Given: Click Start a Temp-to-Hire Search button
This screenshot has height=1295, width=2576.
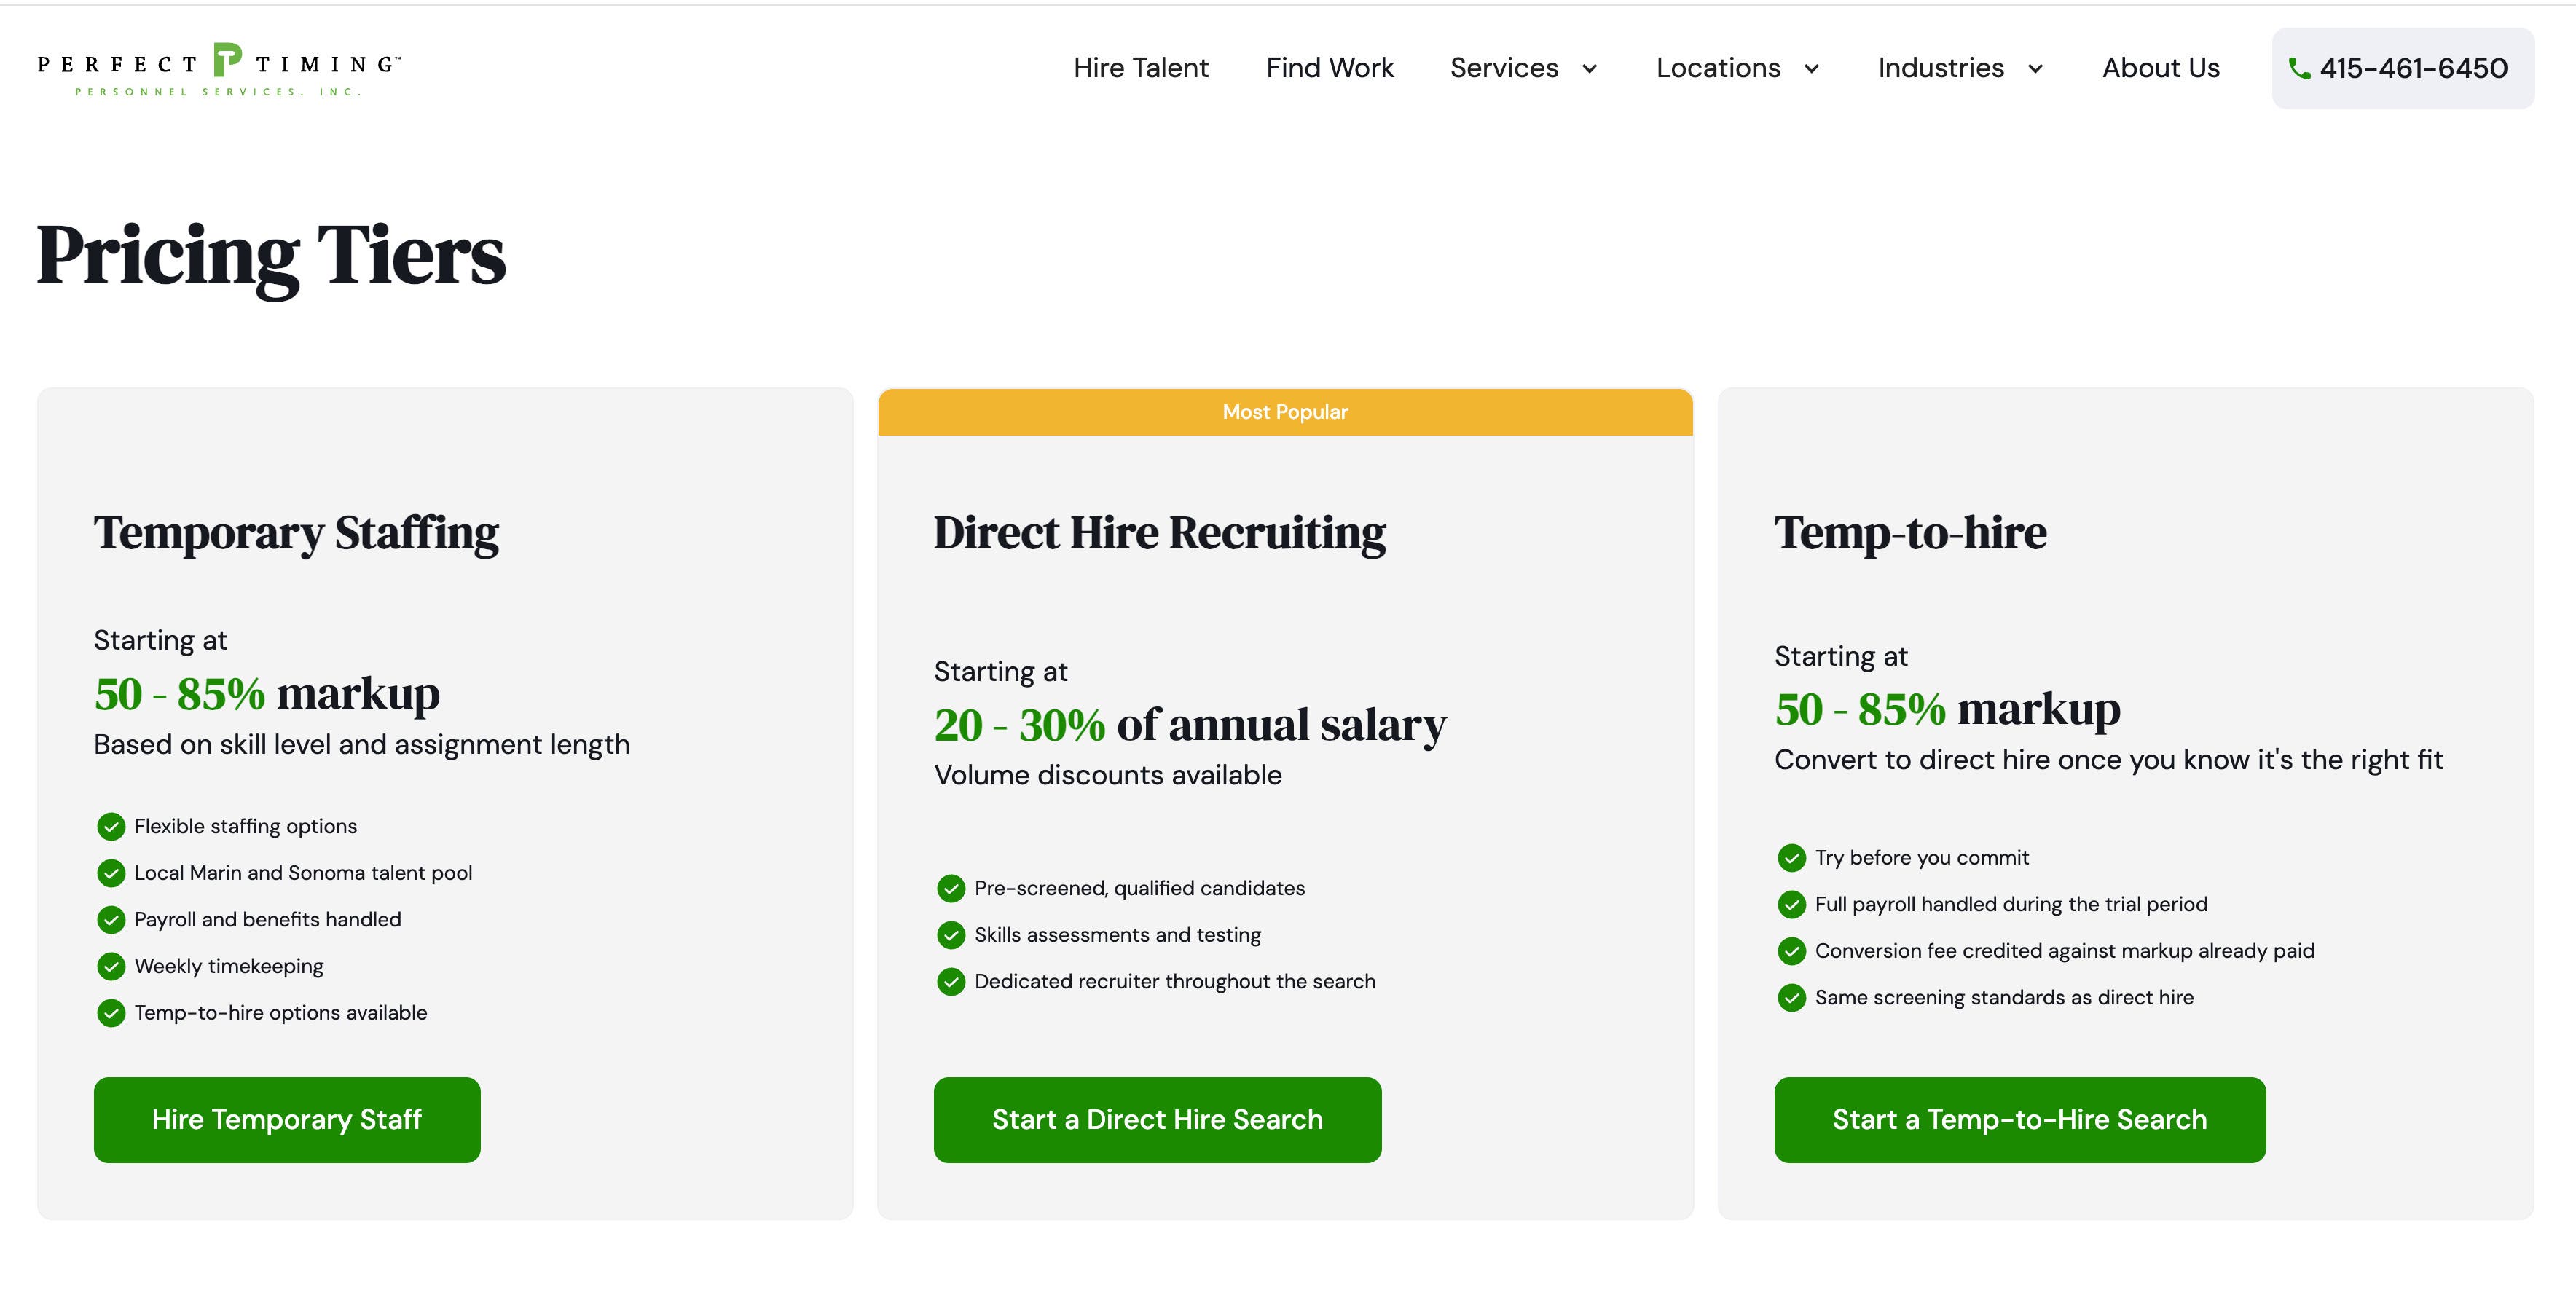Looking at the screenshot, I should (2020, 1120).
